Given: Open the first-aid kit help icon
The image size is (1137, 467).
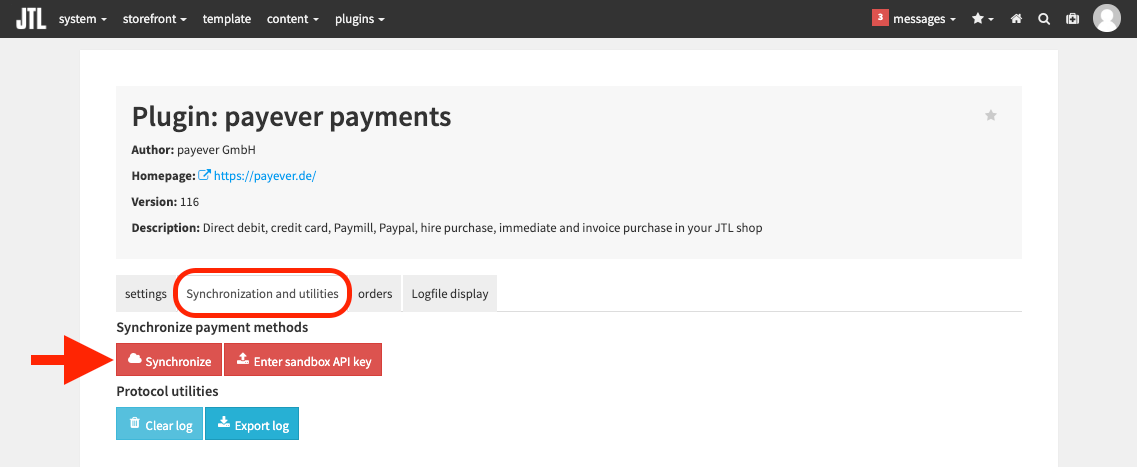Looking at the screenshot, I should [1072, 19].
